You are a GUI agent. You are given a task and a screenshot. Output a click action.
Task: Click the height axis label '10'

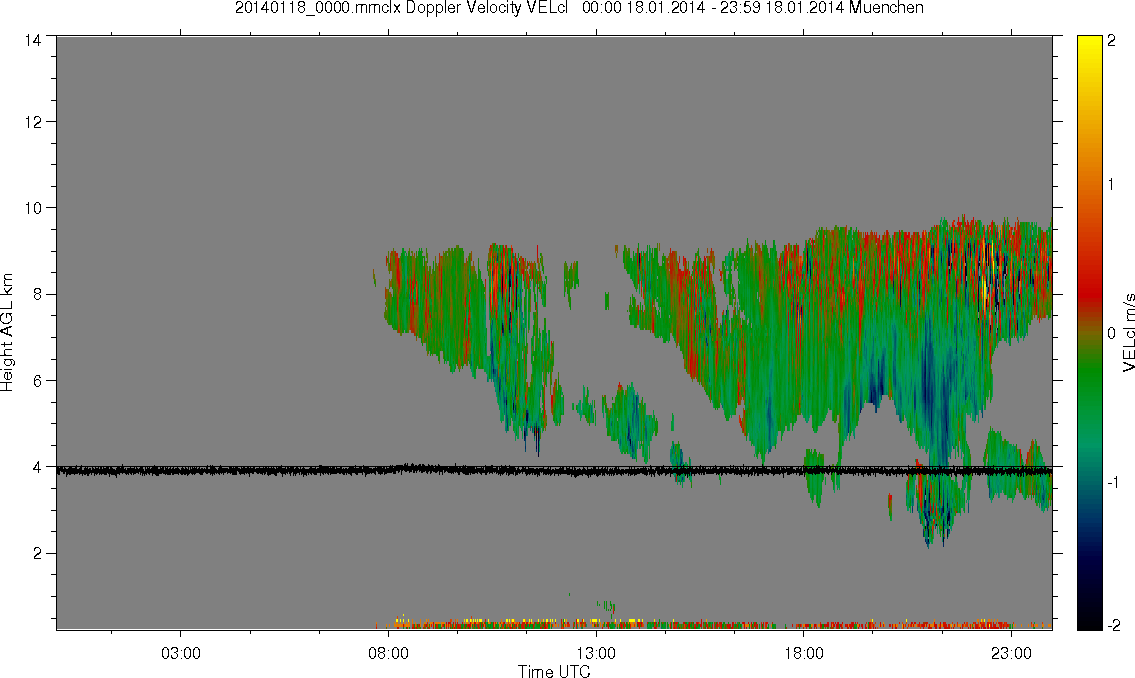coord(33,208)
